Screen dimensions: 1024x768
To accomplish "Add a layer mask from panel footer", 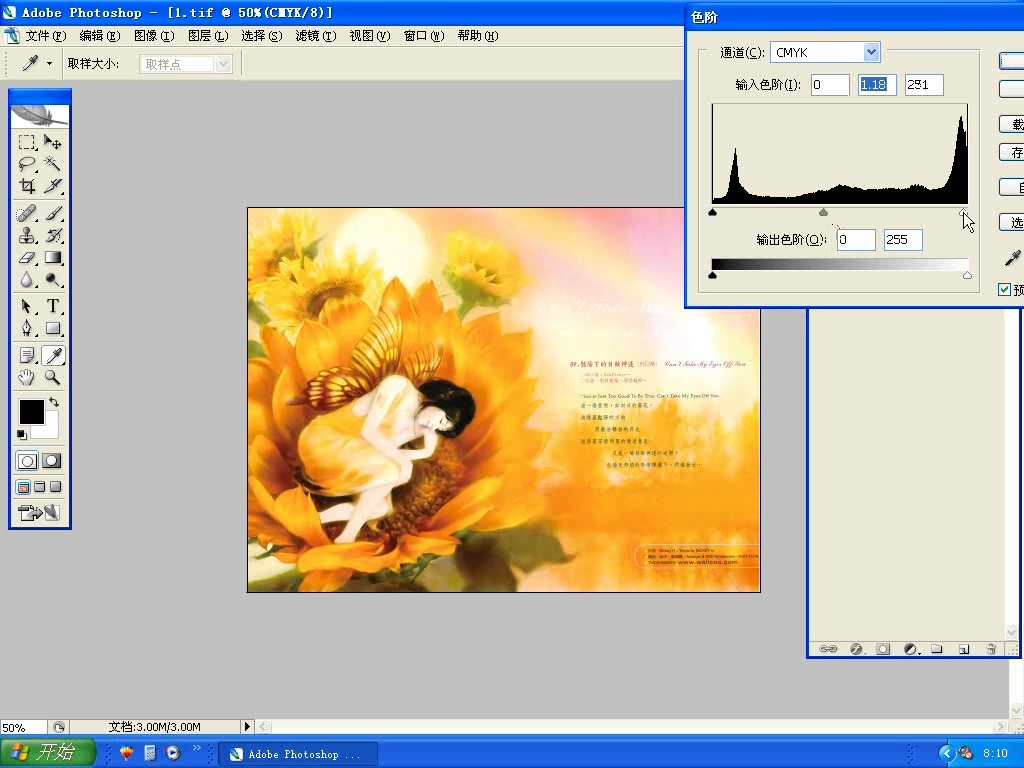I will point(883,649).
